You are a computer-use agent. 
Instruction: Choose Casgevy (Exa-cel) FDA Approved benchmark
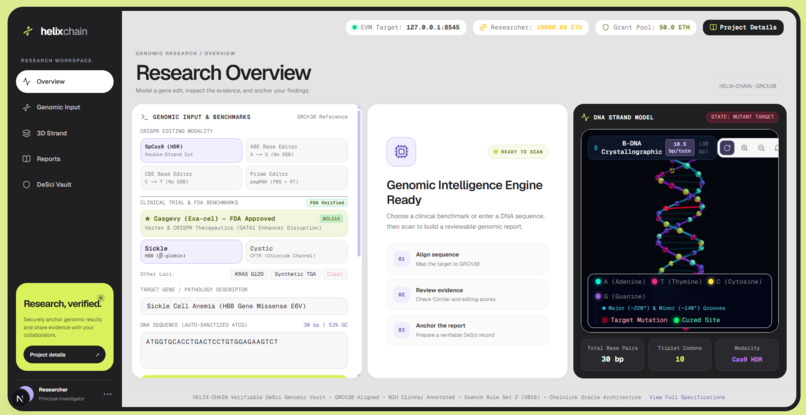click(x=244, y=223)
